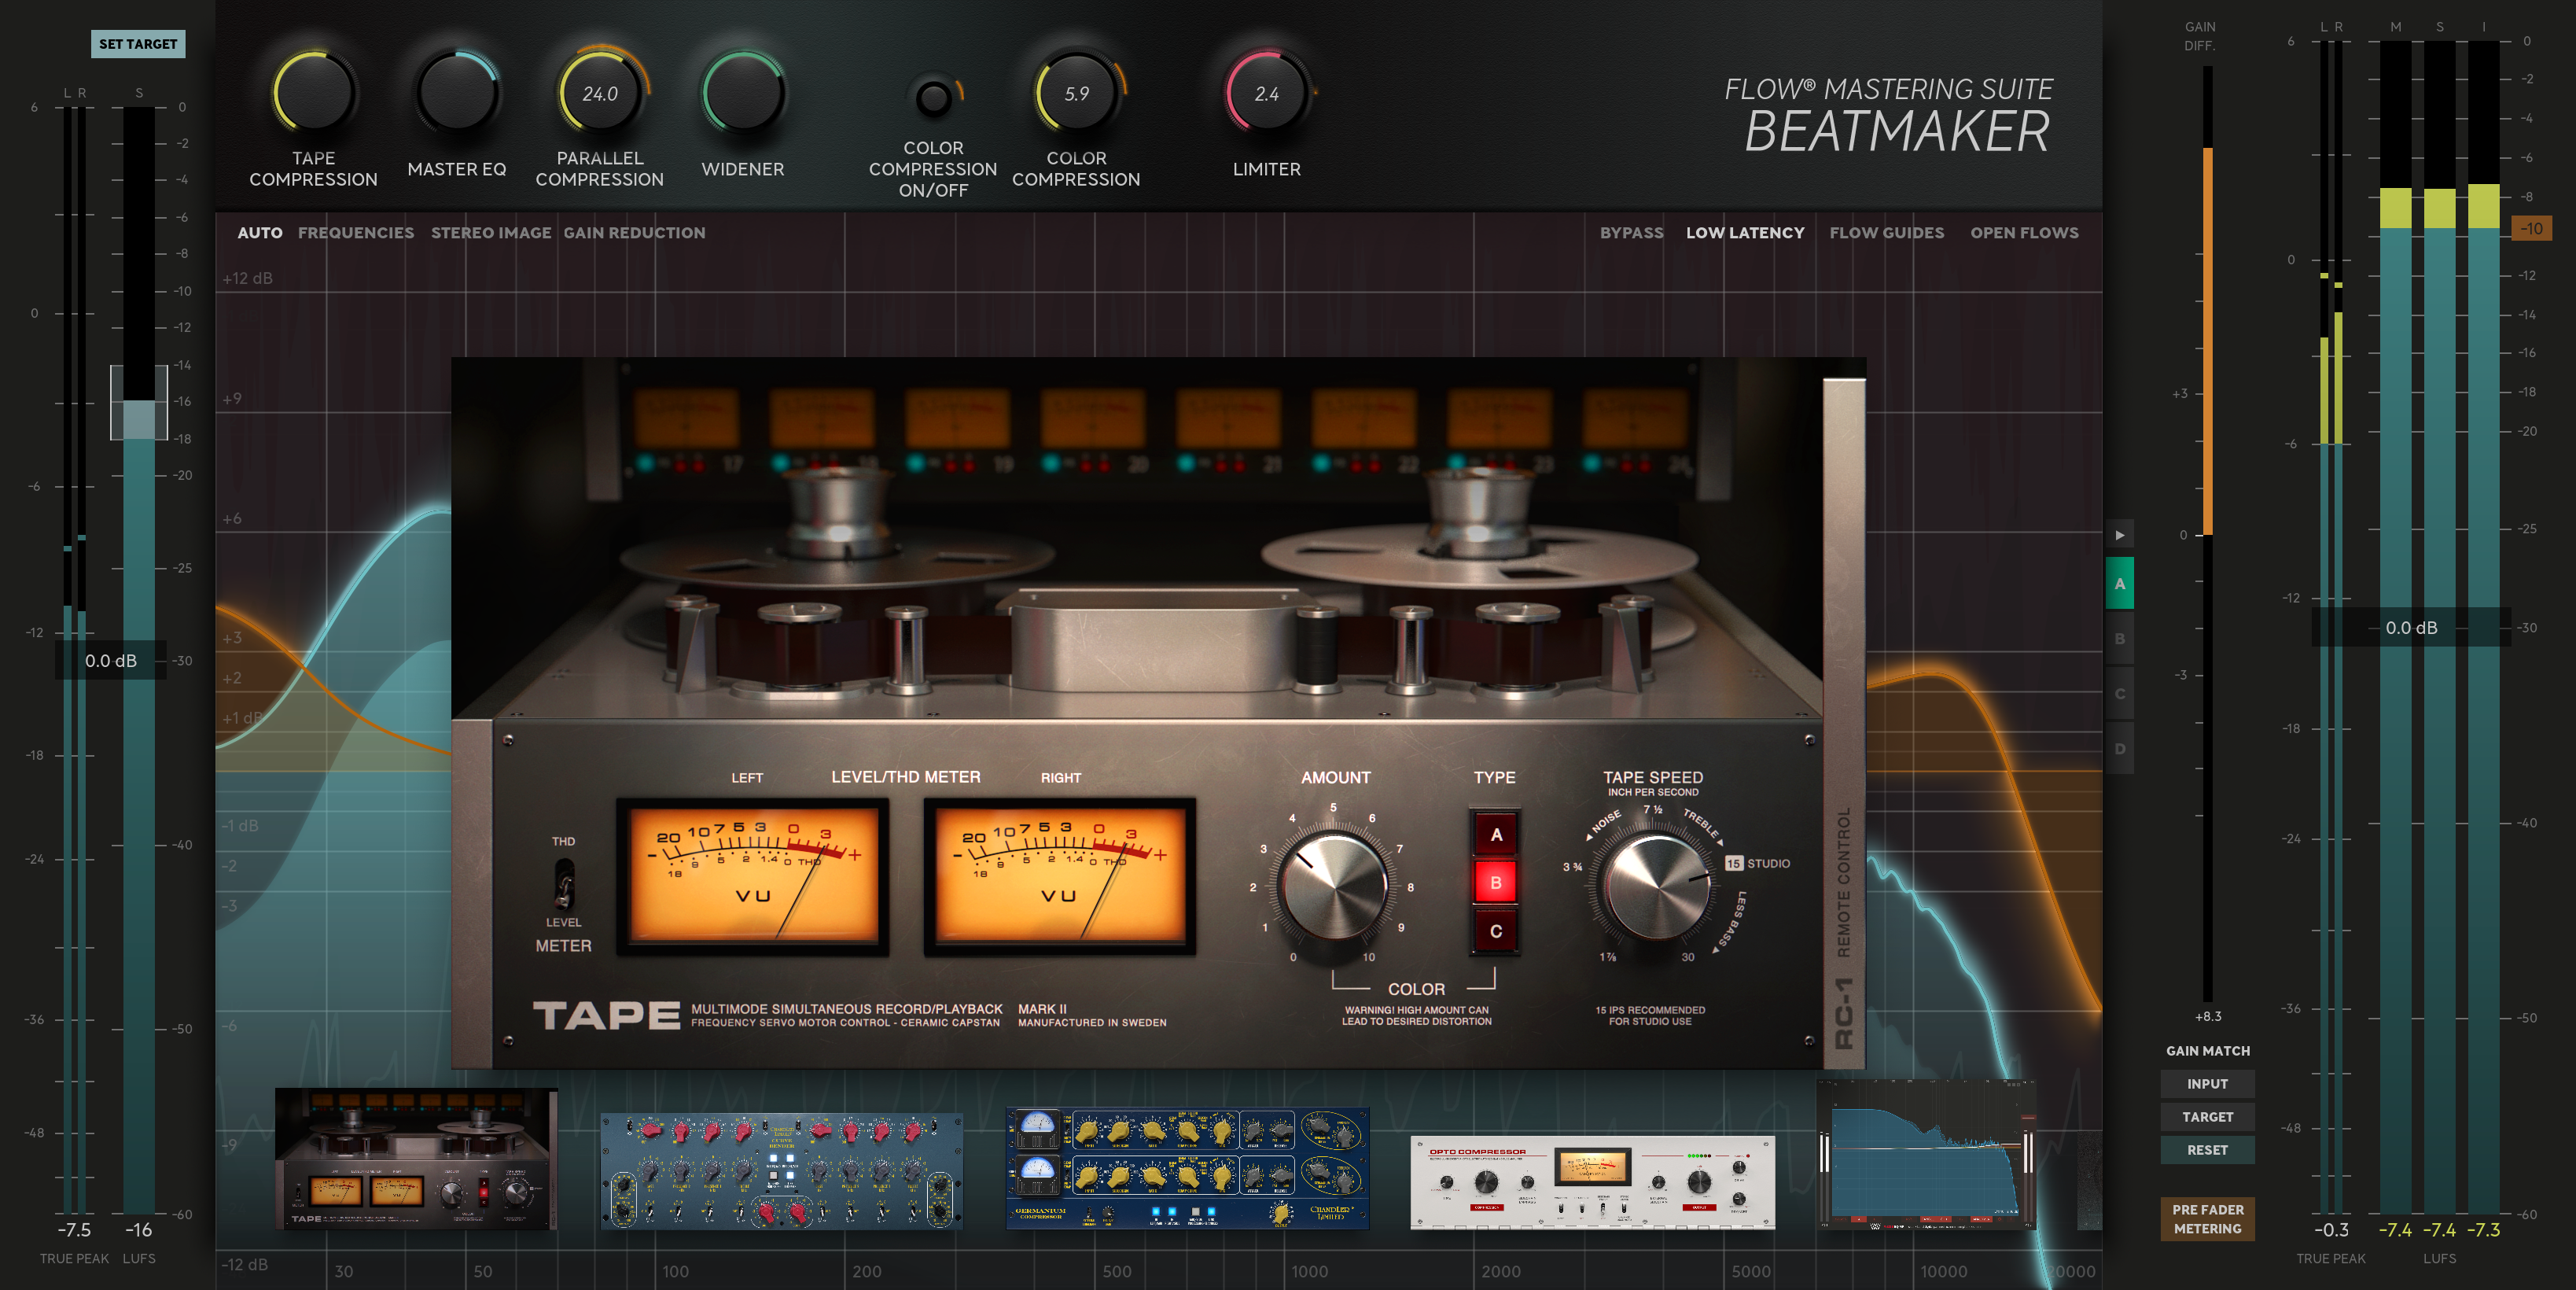Open the Opto Compressor module thumbnail
The height and width of the screenshot is (1290, 2576).
click(1592, 1182)
